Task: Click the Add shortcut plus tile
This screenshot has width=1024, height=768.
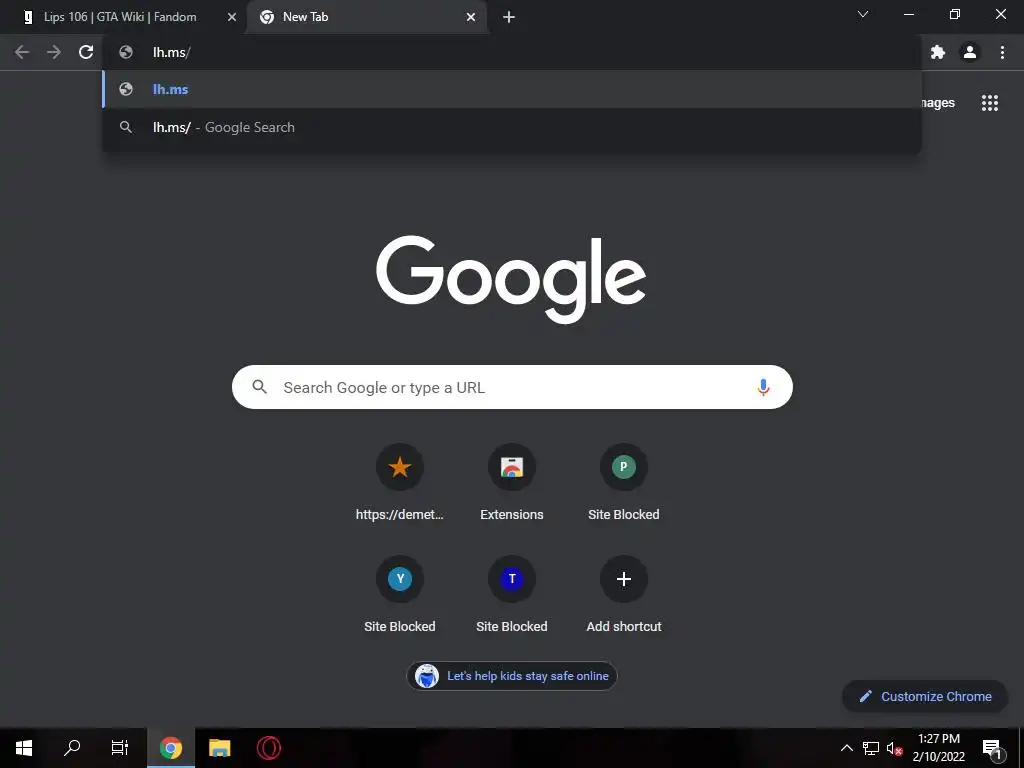Action: 624,595
